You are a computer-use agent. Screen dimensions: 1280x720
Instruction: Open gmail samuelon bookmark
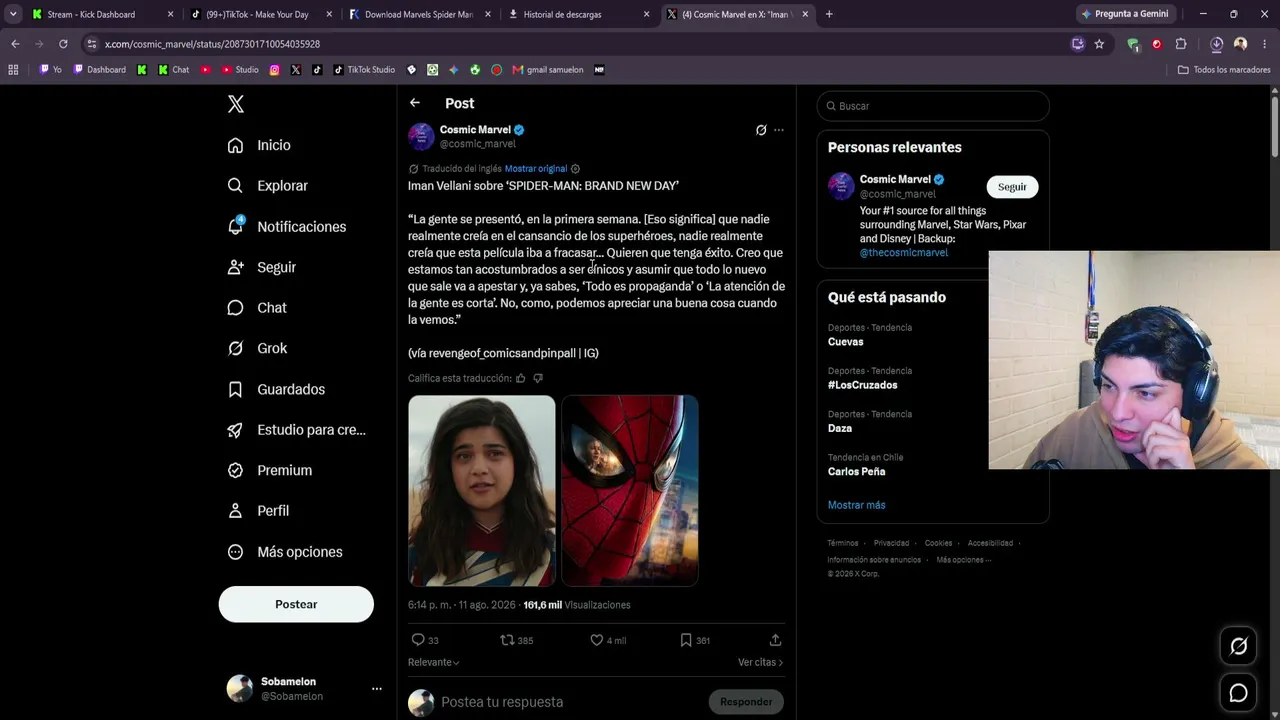point(548,70)
